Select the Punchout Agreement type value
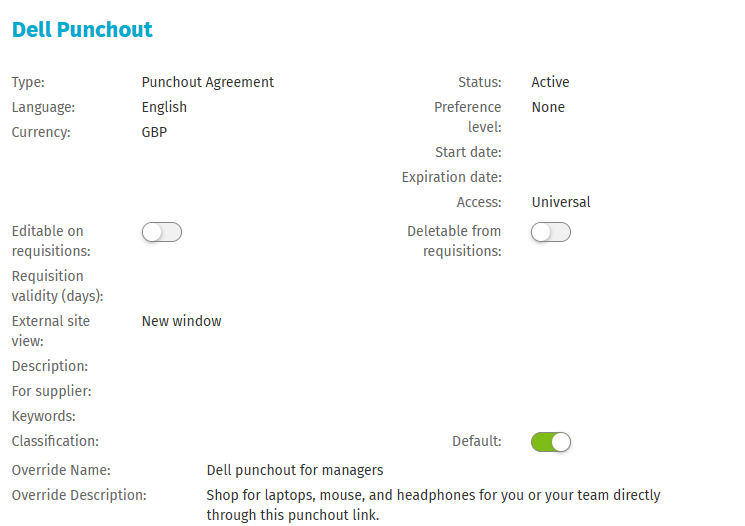The height and width of the screenshot is (526, 745). [208, 82]
